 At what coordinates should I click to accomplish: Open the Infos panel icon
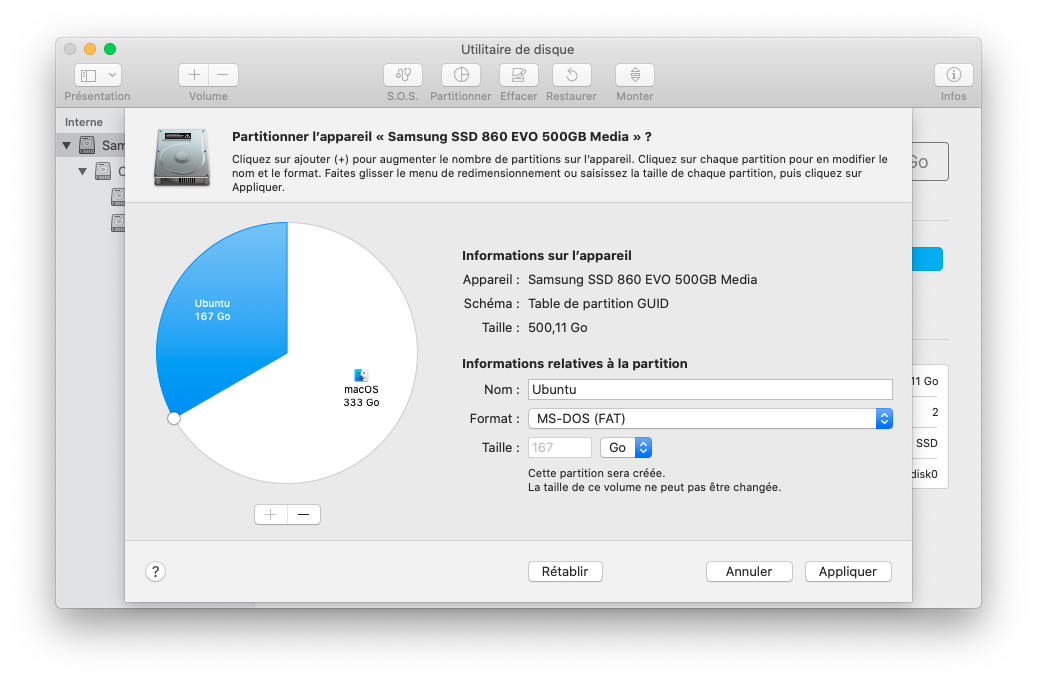(953, 75)
